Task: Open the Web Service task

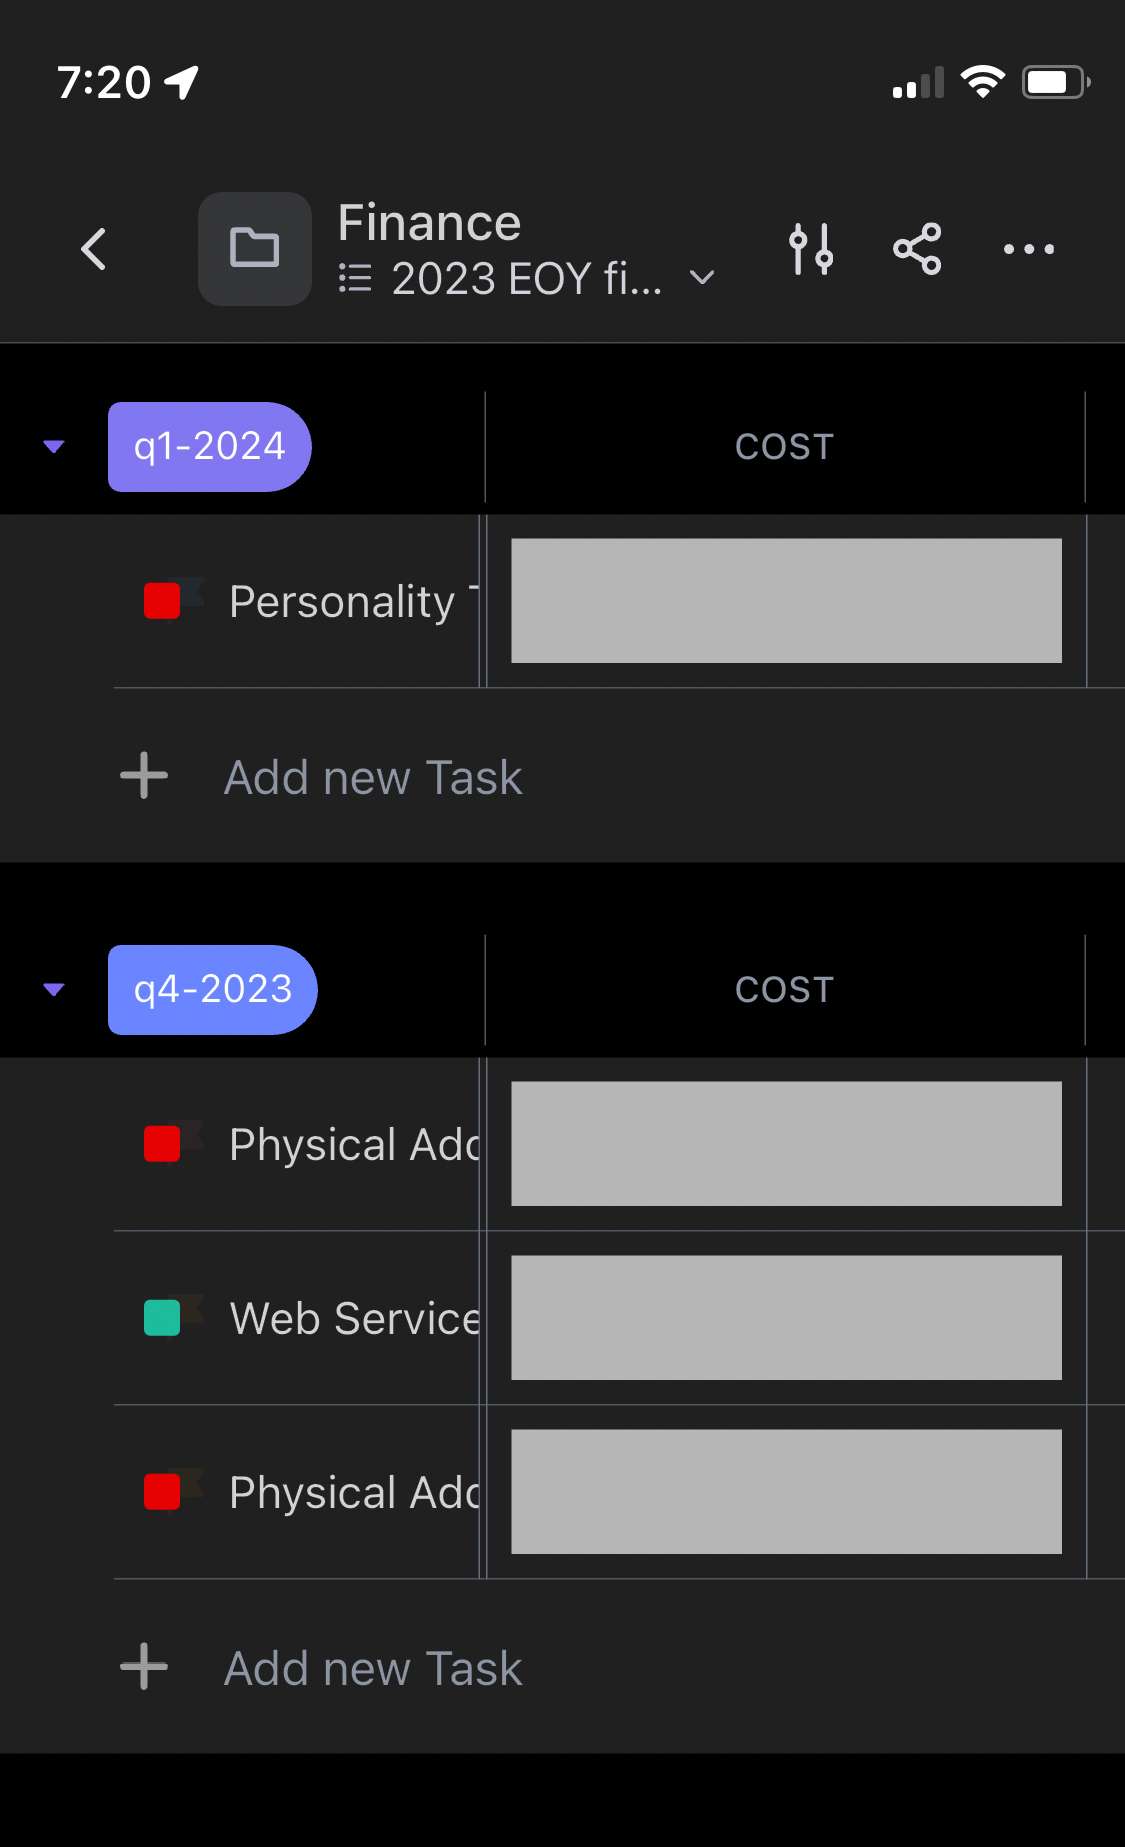Action: [x=355, y=1318]
